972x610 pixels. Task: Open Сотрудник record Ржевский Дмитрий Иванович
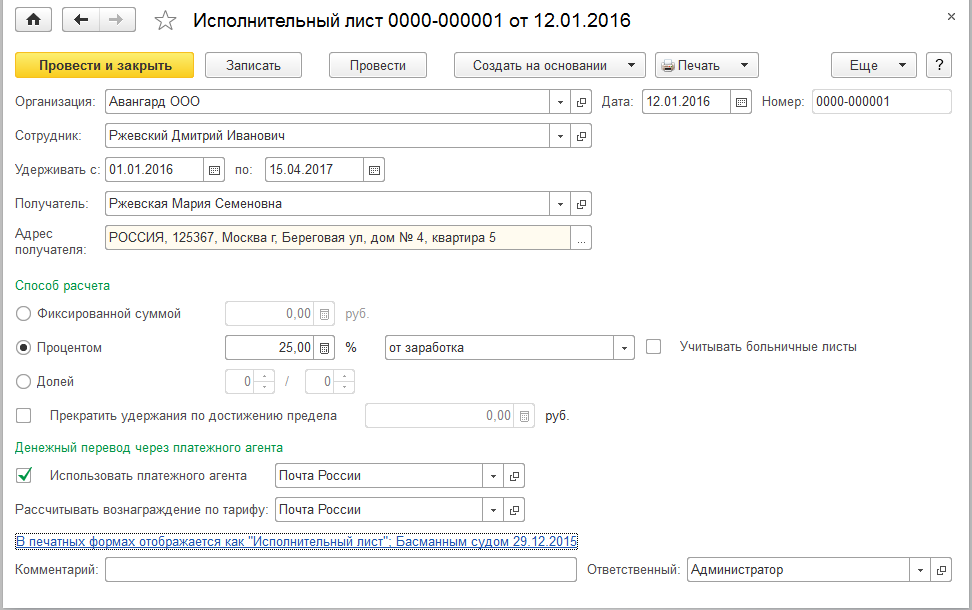pos(581,136)
